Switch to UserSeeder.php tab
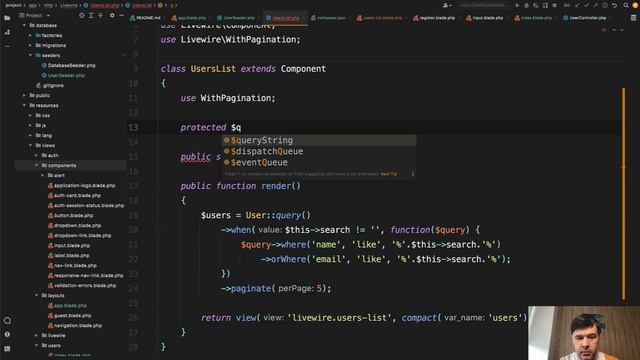 click(236, 18)
